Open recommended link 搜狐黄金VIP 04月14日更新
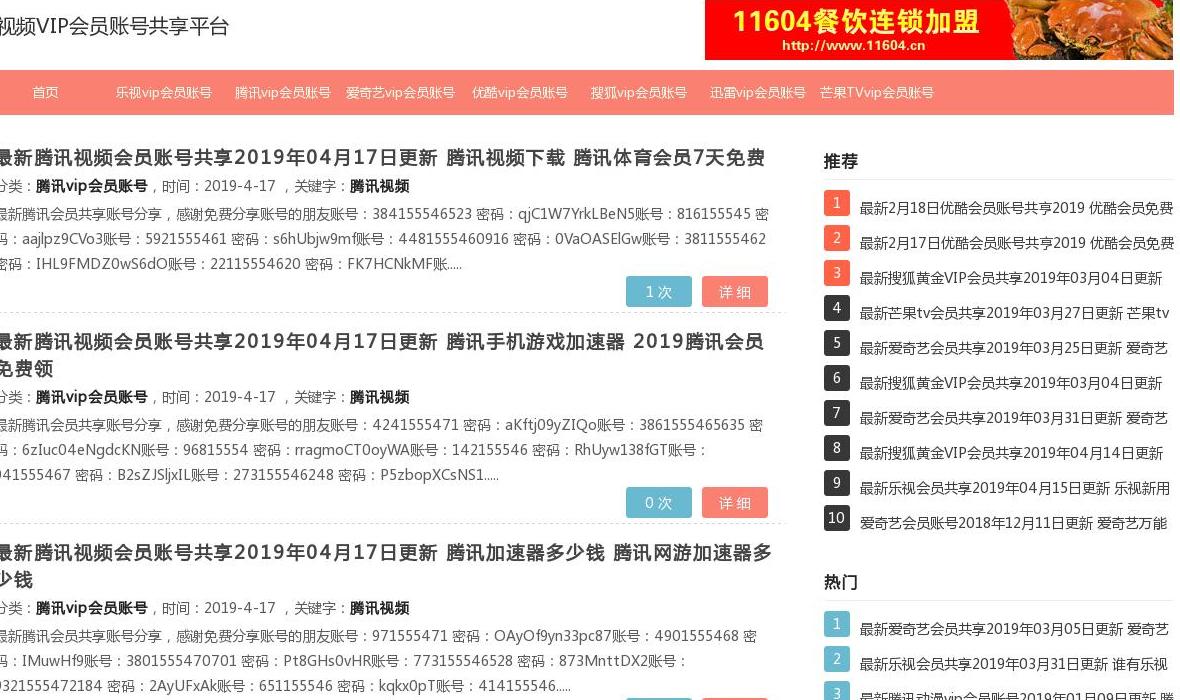Image resolution: width=1180 pixels, height=700 pixels. 1011,453
